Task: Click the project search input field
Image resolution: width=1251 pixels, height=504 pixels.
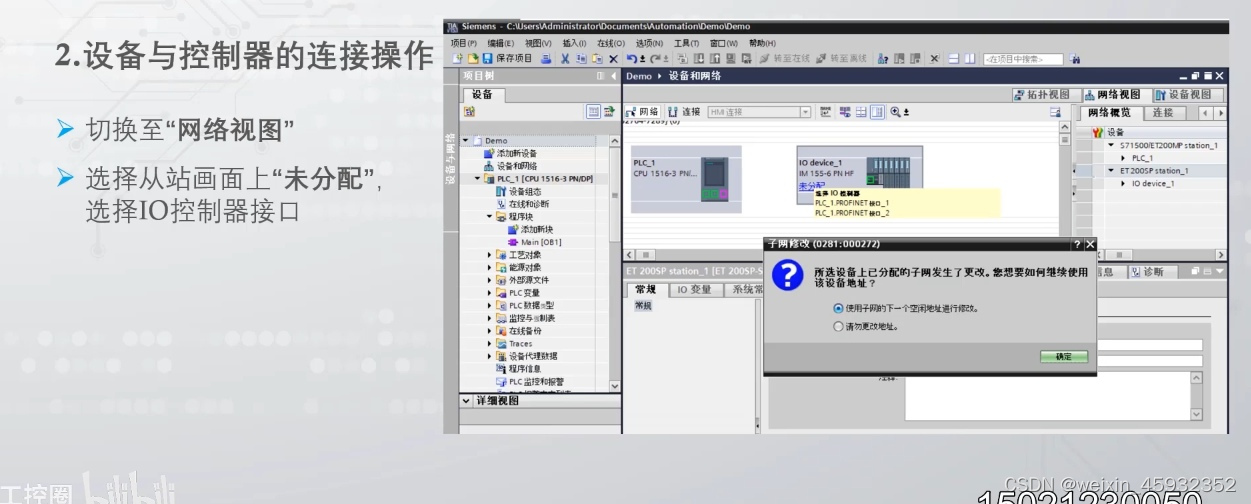Action: [x=1023, y=58]
